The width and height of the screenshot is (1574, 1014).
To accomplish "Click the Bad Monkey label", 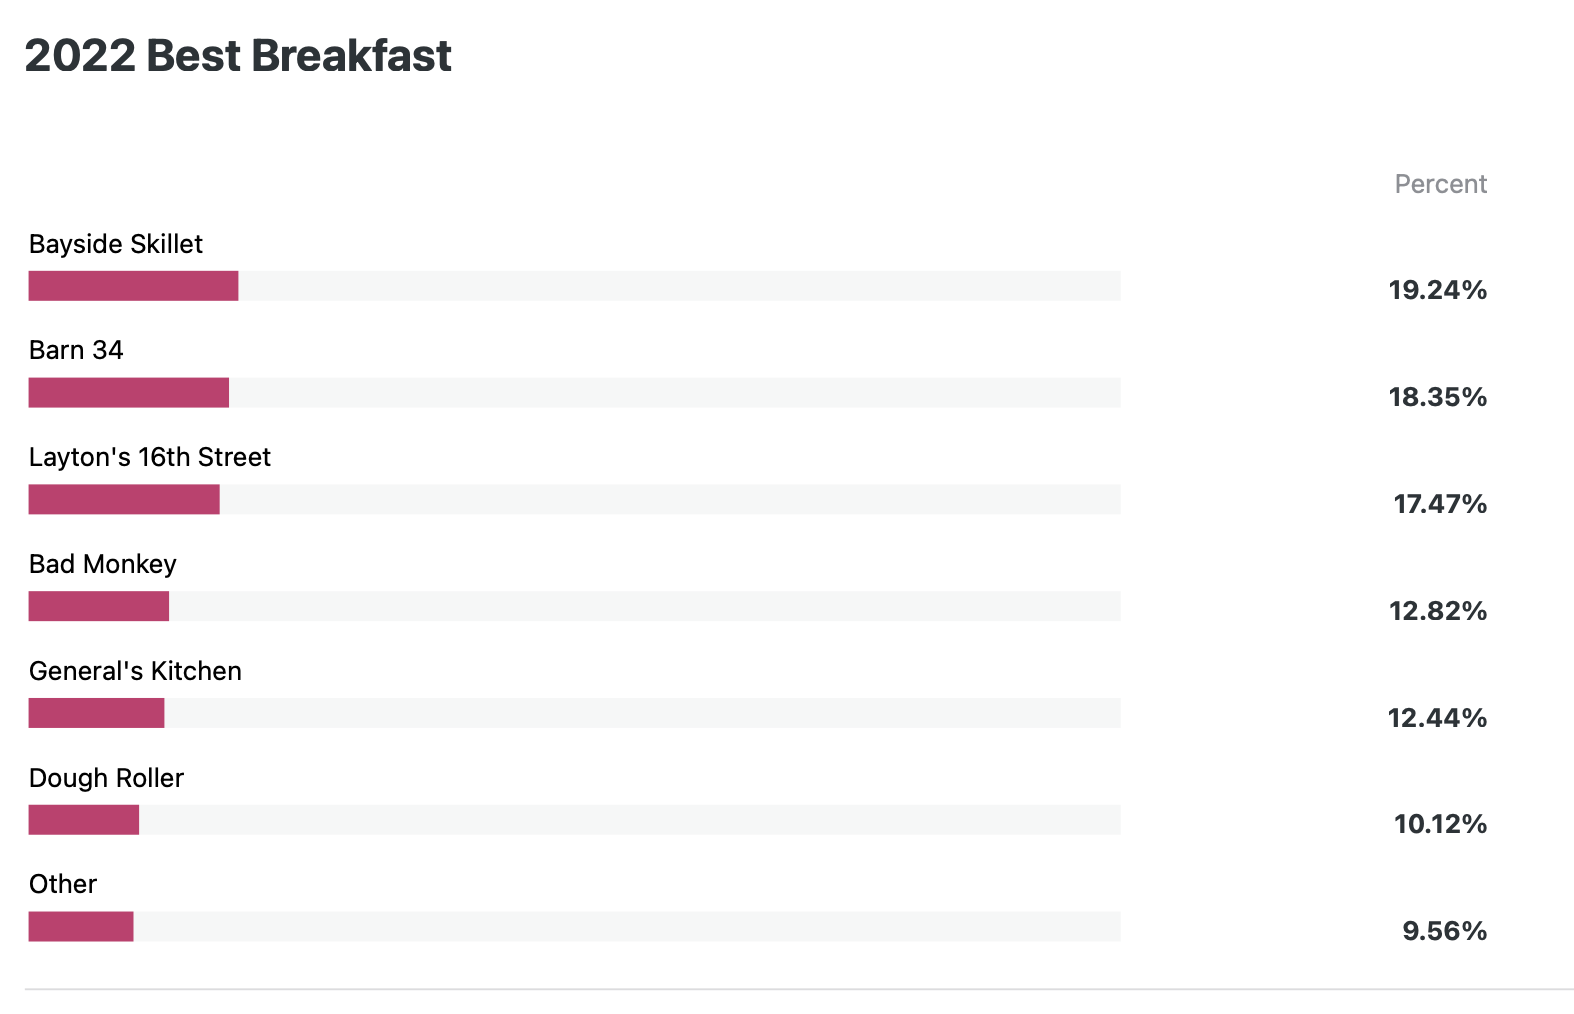I will pos(103,564).
